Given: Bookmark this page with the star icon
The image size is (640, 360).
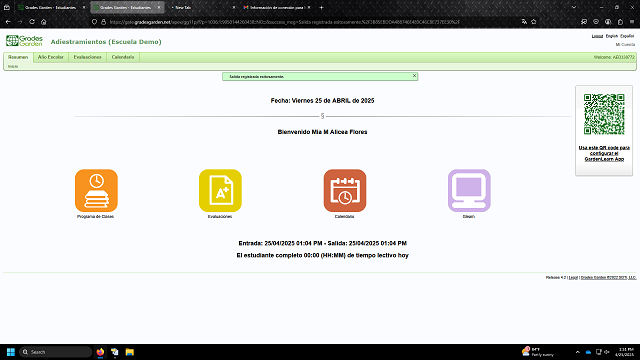Looking at the screenshot, I should click(x=533, y=22).
